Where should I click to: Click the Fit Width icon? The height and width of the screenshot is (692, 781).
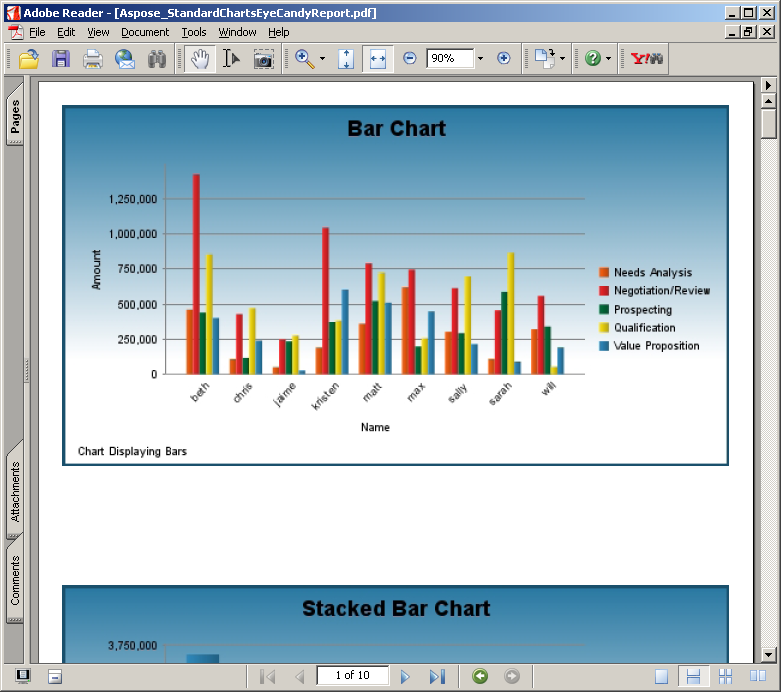[x=377, y=59]
